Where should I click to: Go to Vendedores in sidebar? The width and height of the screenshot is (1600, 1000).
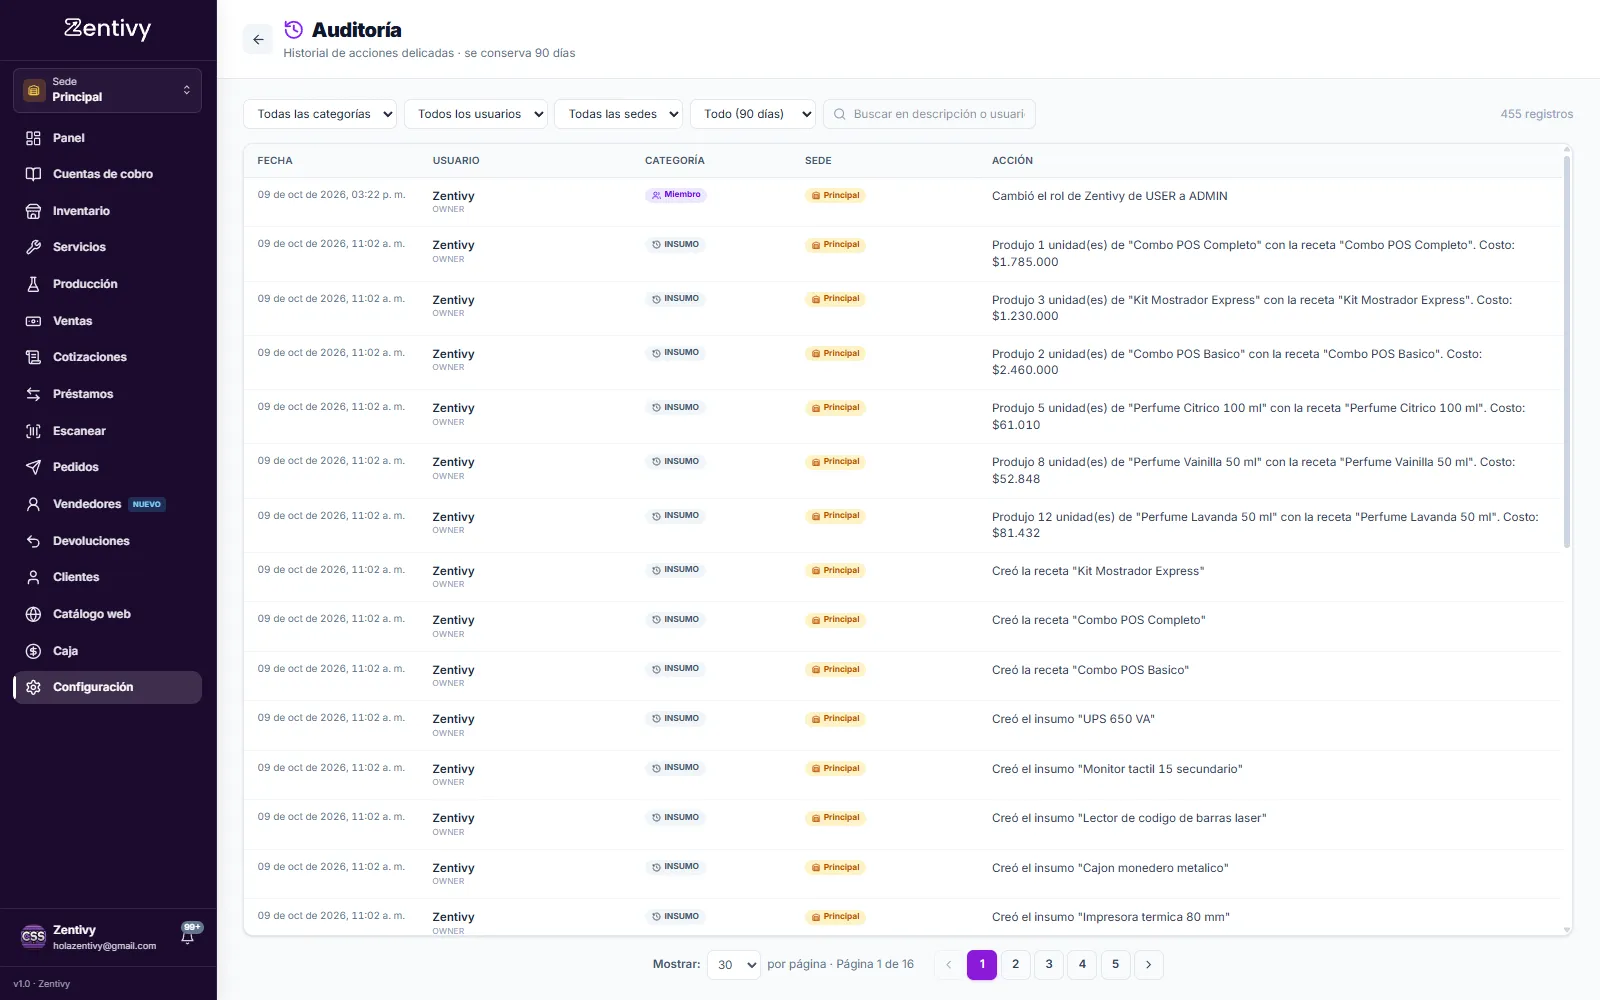click(x=107, y=504)
